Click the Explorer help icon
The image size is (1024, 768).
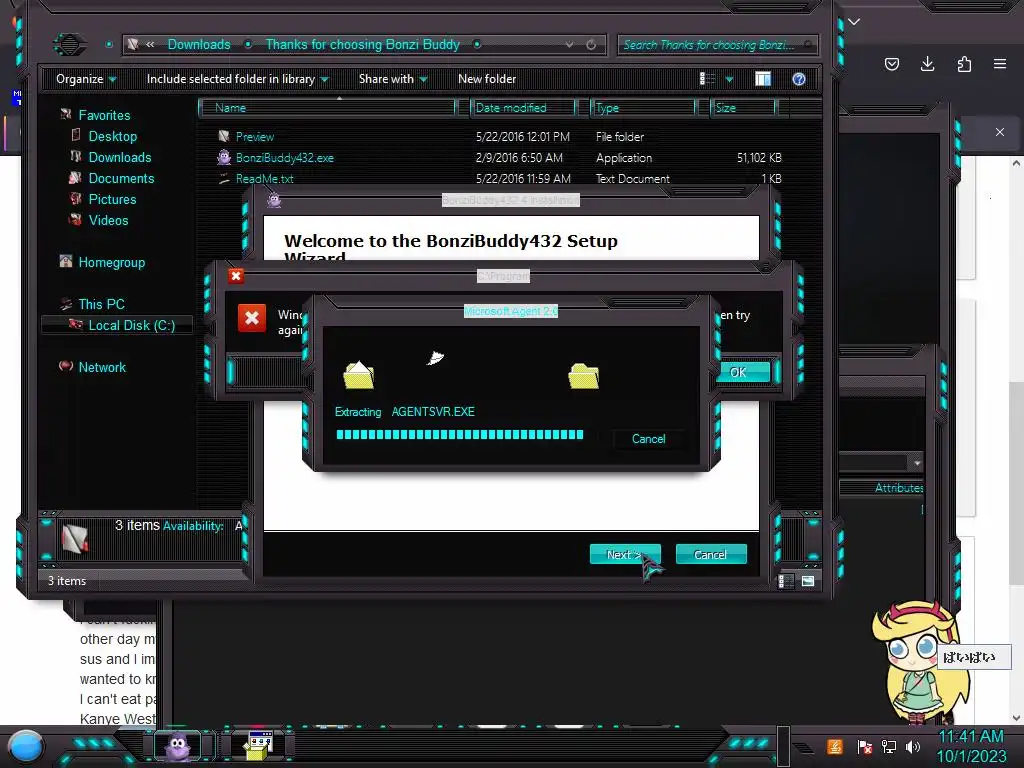[x=799, y=79]
